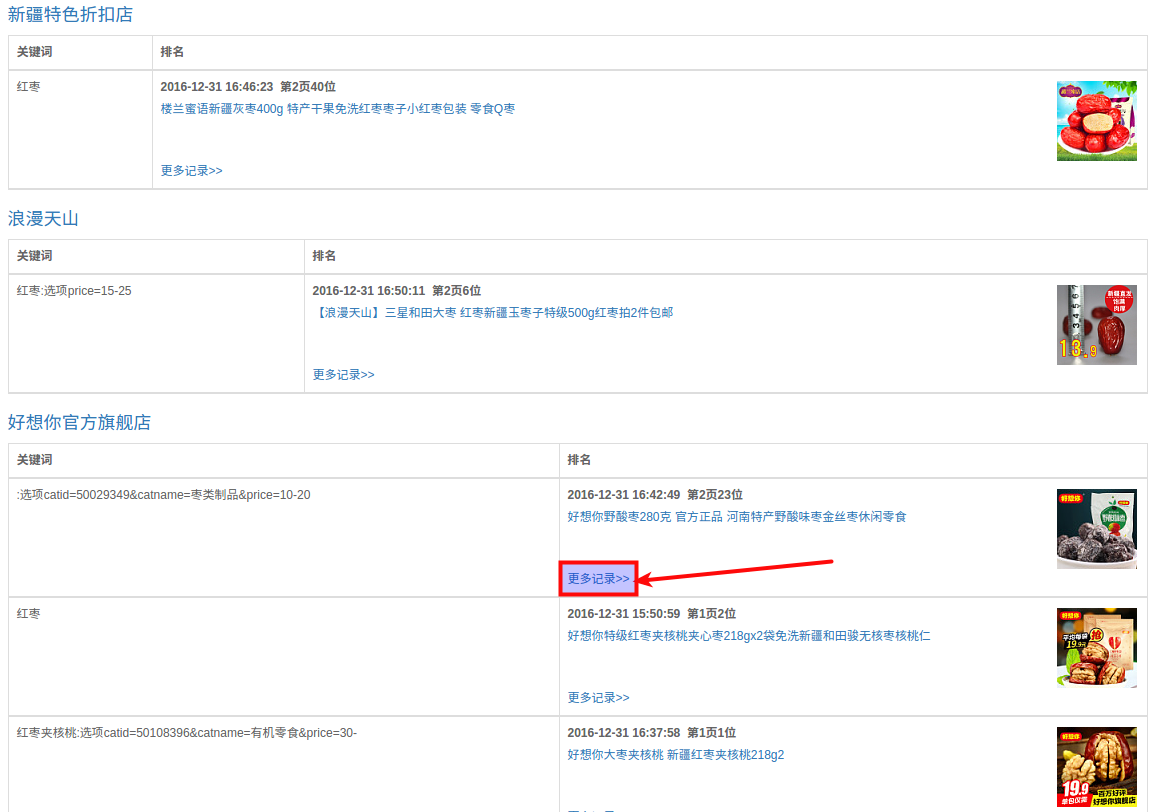Screen dimensions: 1153x812
Task: Click 关键词 header in 新疆特色折扣店 table
Action: tap(35, 52)
